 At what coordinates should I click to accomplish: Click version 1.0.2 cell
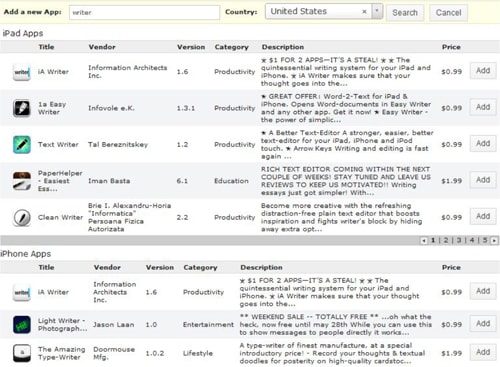pyautogui.click(x=155, y=353)
